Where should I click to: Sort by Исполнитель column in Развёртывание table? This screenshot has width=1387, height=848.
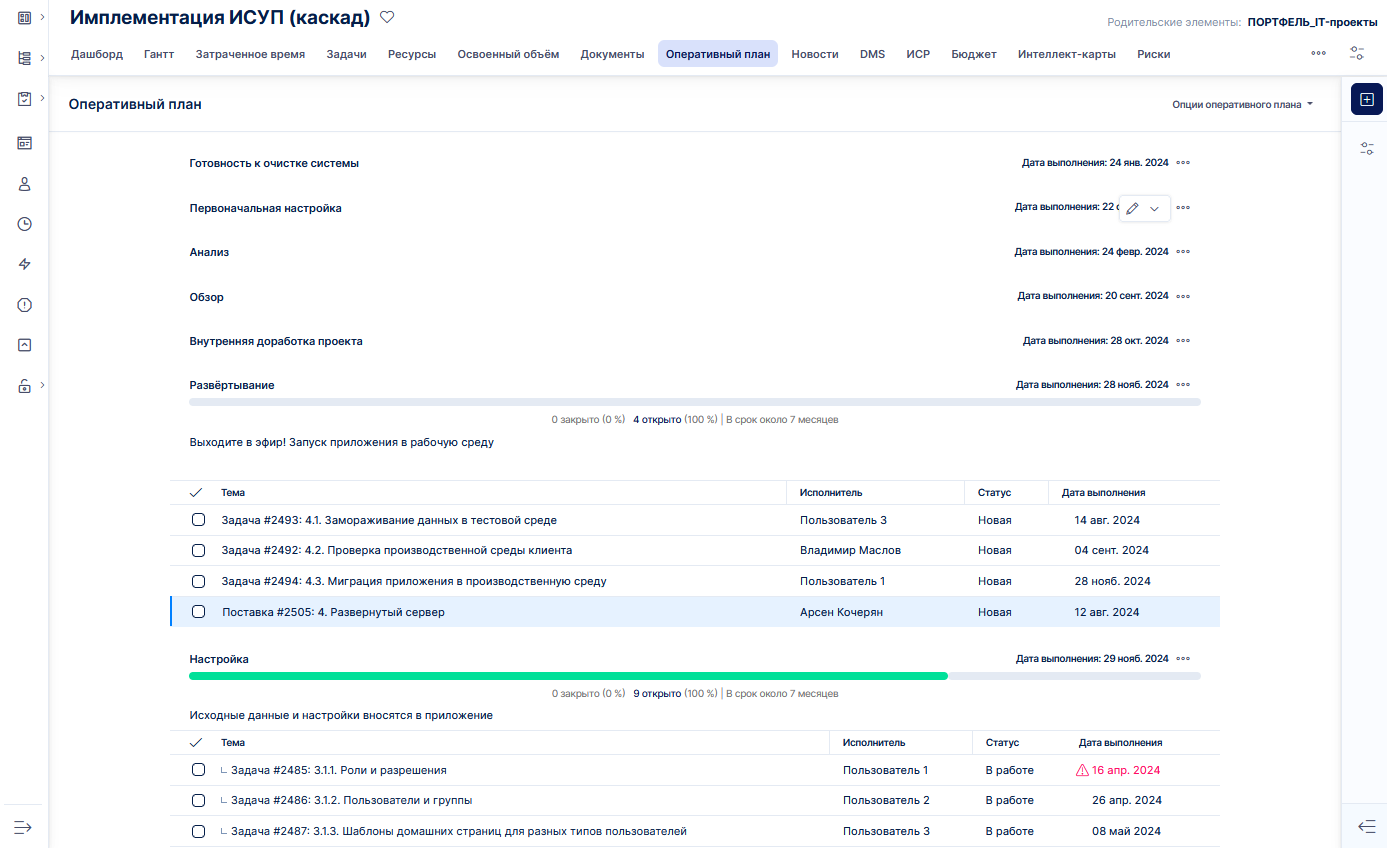(831, 492)
